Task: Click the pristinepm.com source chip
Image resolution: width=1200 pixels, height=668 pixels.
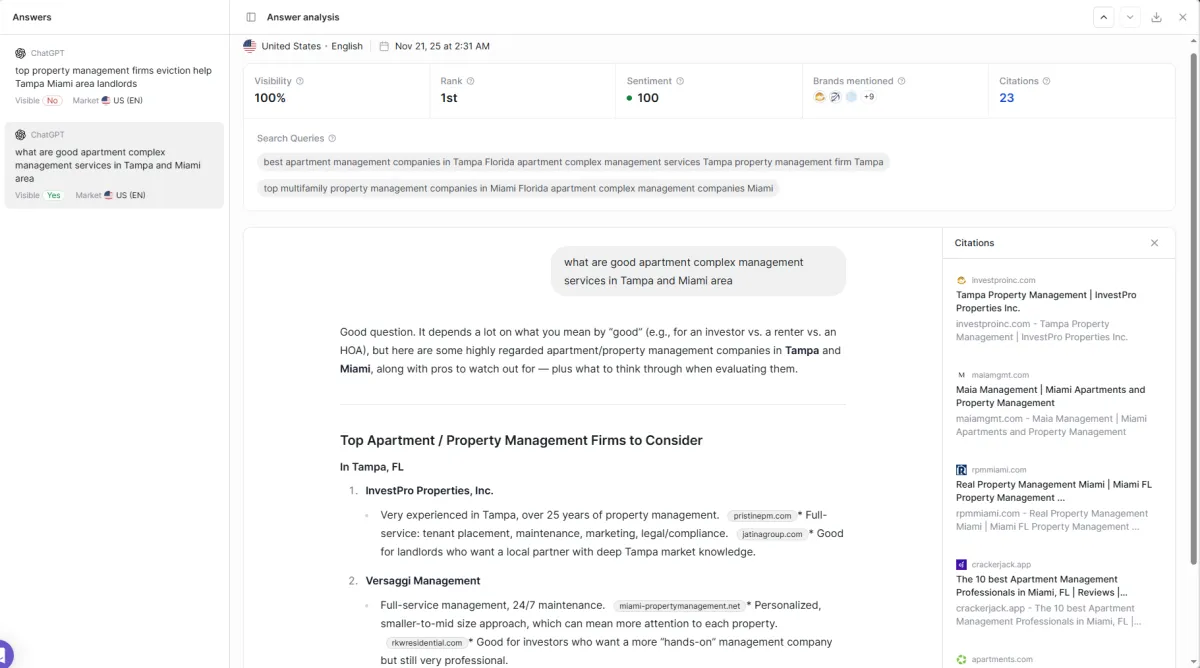Action: 762,516
